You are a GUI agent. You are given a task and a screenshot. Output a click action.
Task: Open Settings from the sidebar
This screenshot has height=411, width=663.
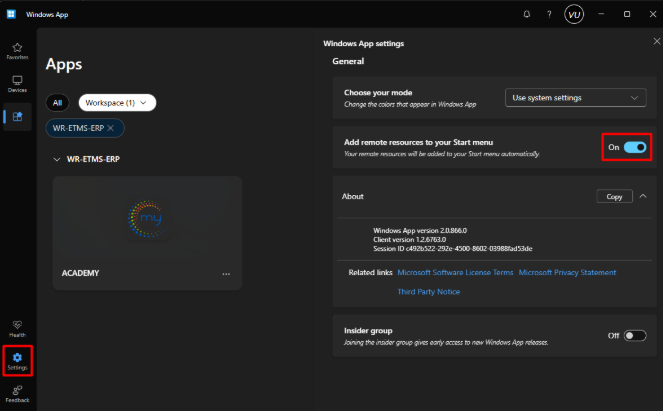click(17, 360)
